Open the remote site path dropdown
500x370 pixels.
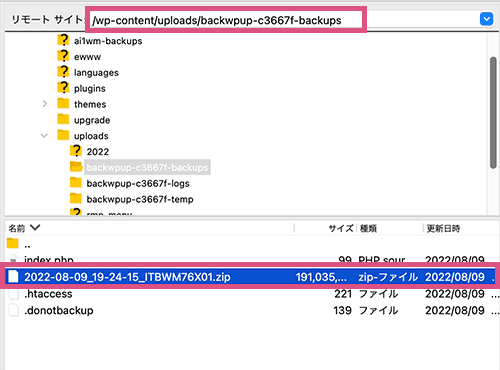coord(486,19)
